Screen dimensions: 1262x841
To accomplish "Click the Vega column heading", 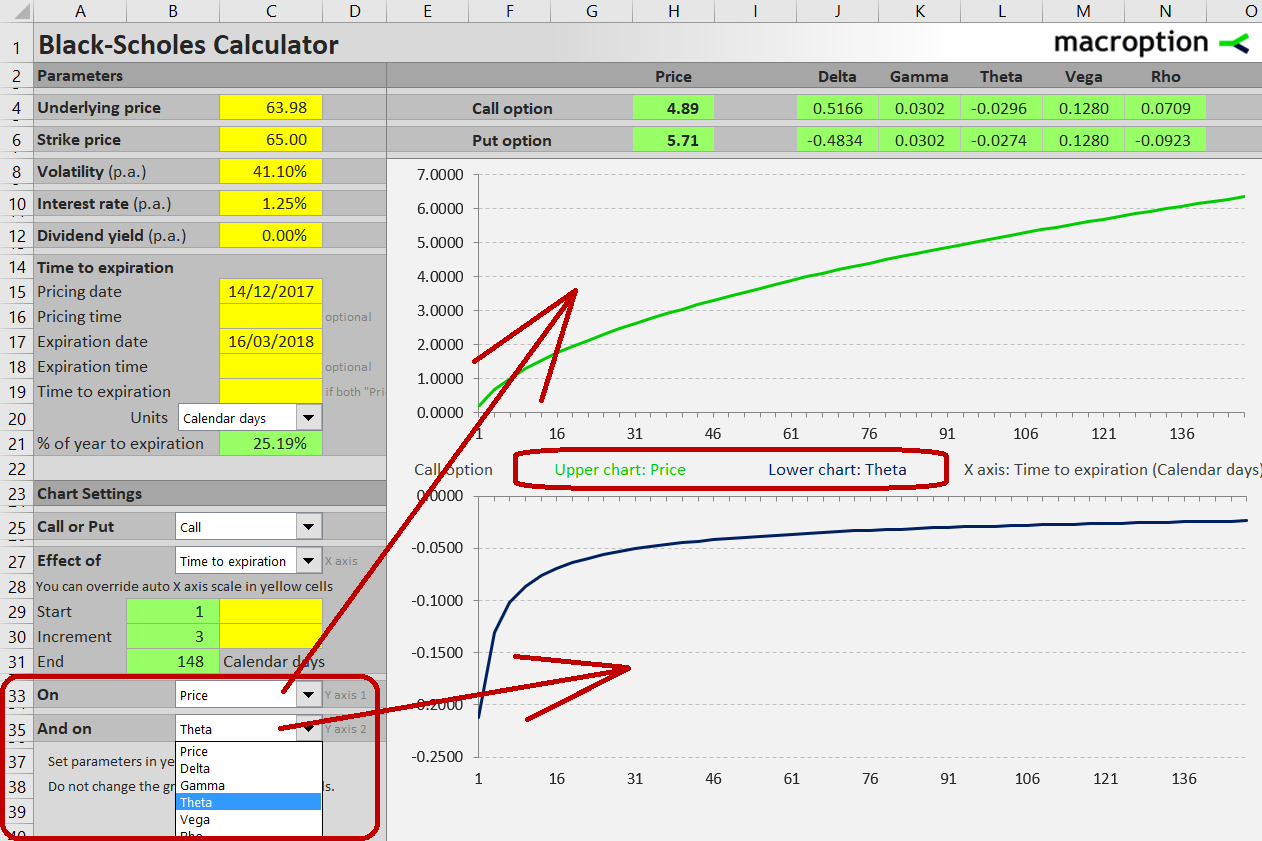I will 1083,76.
